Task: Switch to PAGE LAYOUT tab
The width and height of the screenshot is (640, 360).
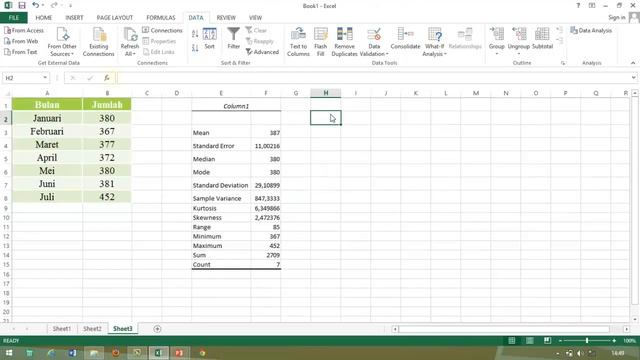Action: coord(115,18)
